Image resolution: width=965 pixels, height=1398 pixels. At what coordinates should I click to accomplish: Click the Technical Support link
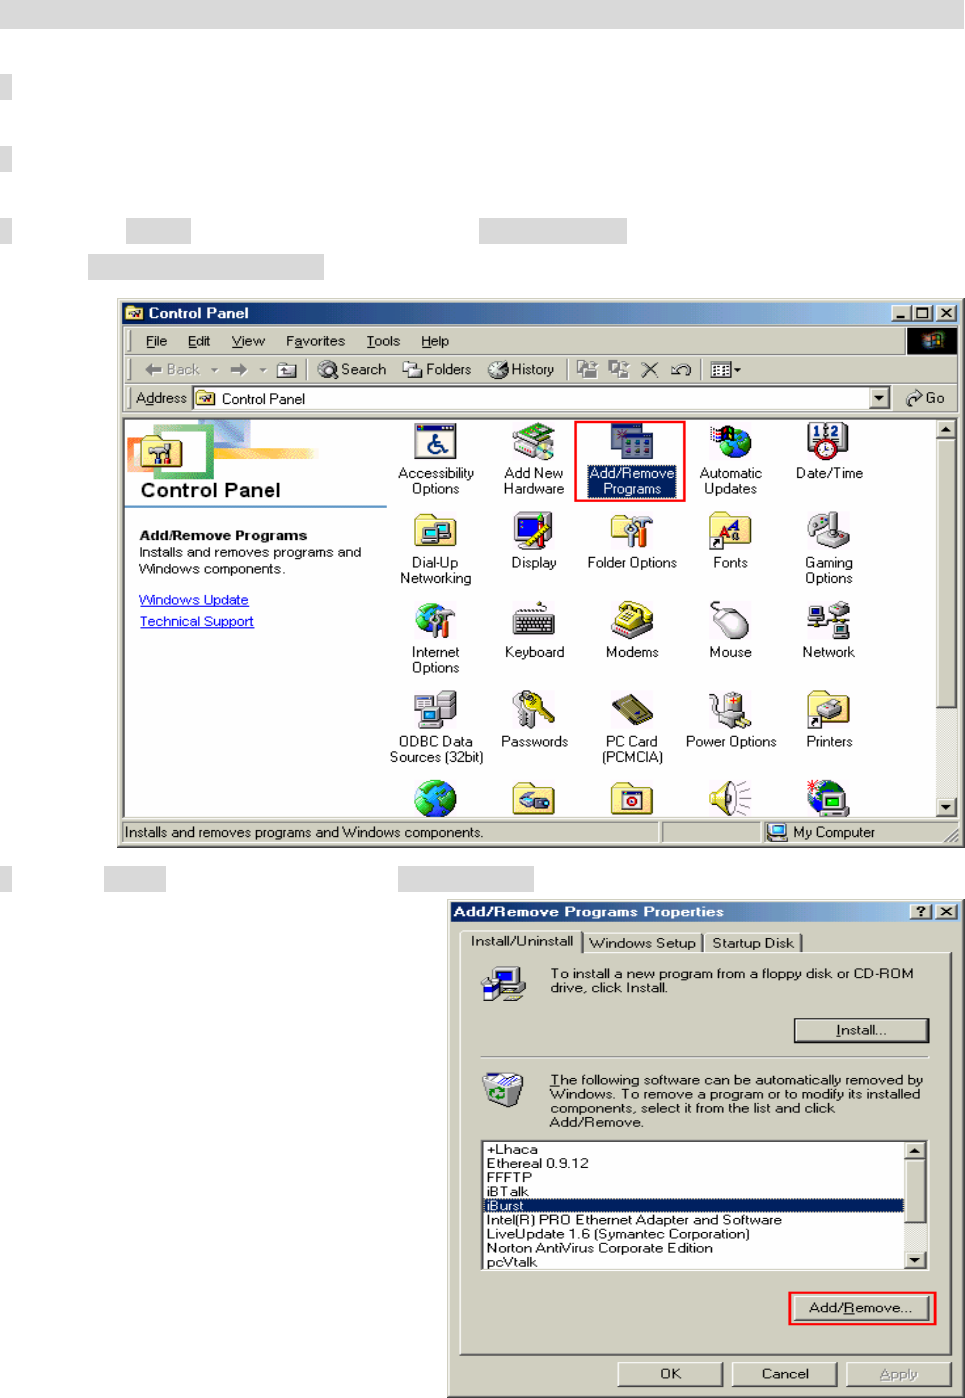pyautogui.click(x=197, y=622)
